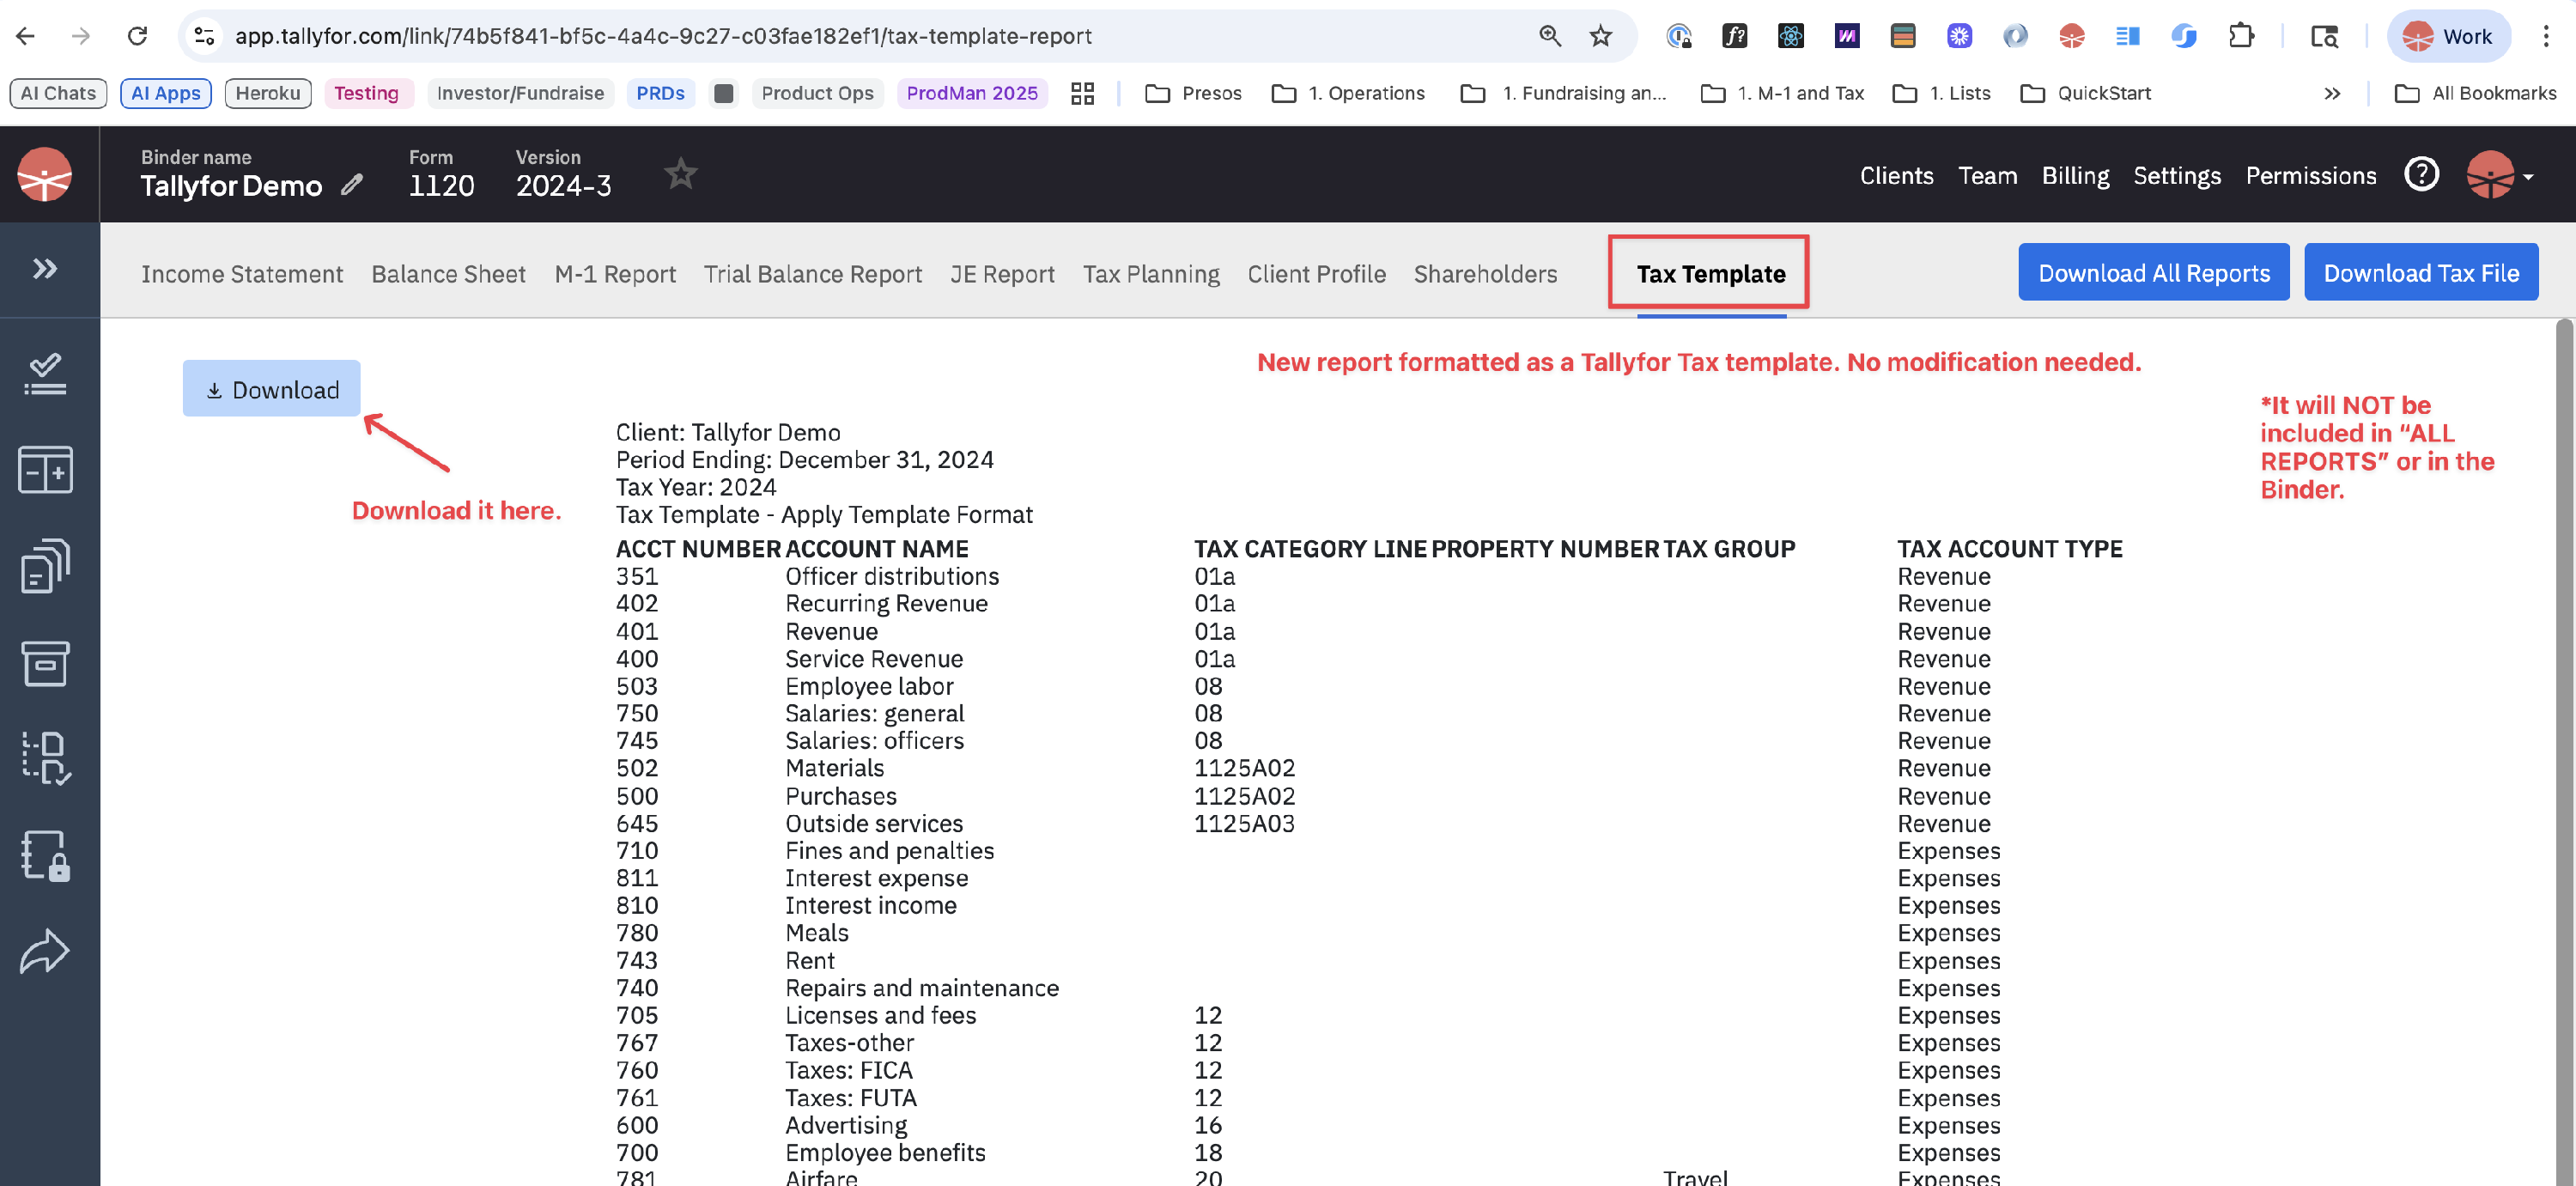Screen dimensions: 2576x1186
Task: Bookmark this page with the star icon
Action: pyautogui.click(x=1600, y=36)
